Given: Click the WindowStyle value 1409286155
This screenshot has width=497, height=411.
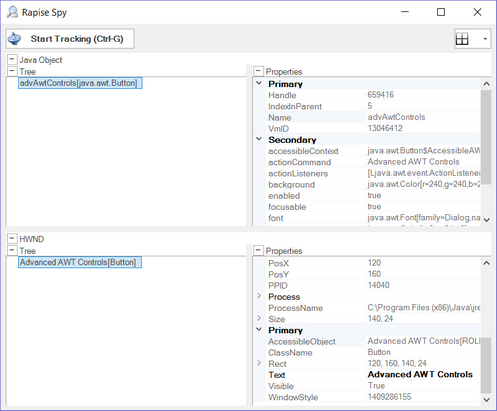Looking at the screenshot, I should coord(389,397).
